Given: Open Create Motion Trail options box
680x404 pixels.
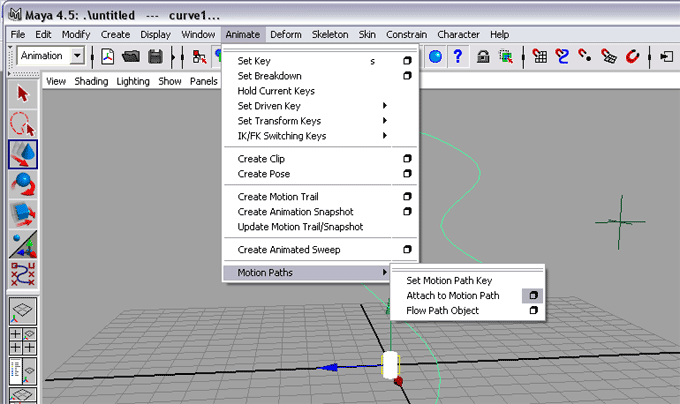Looking at the screenshot, I should (x=407, y=197).
